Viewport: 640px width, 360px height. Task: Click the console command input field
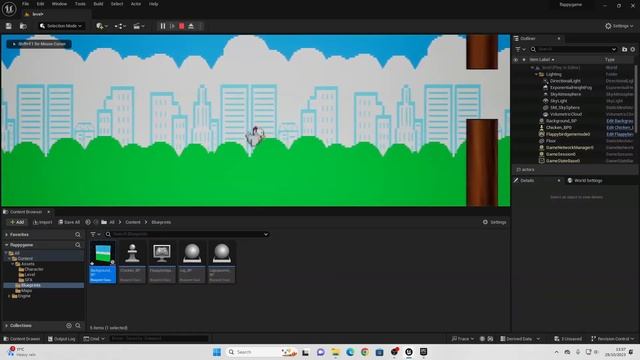click(x=159, y=339)
